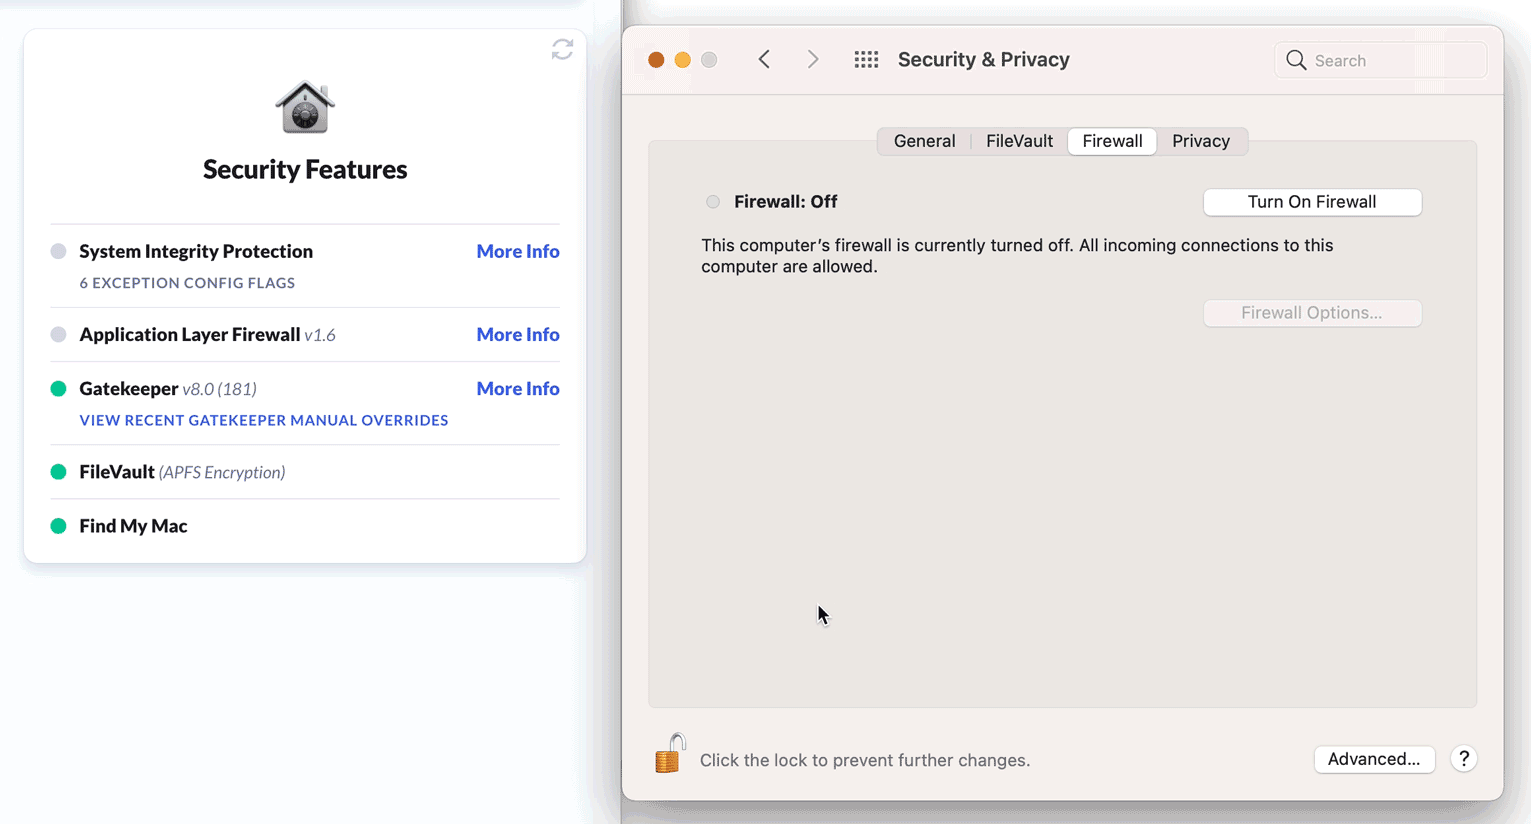Go forward with the right chevron arrow
Viewport: 1531px width, 824px height.
813,60
